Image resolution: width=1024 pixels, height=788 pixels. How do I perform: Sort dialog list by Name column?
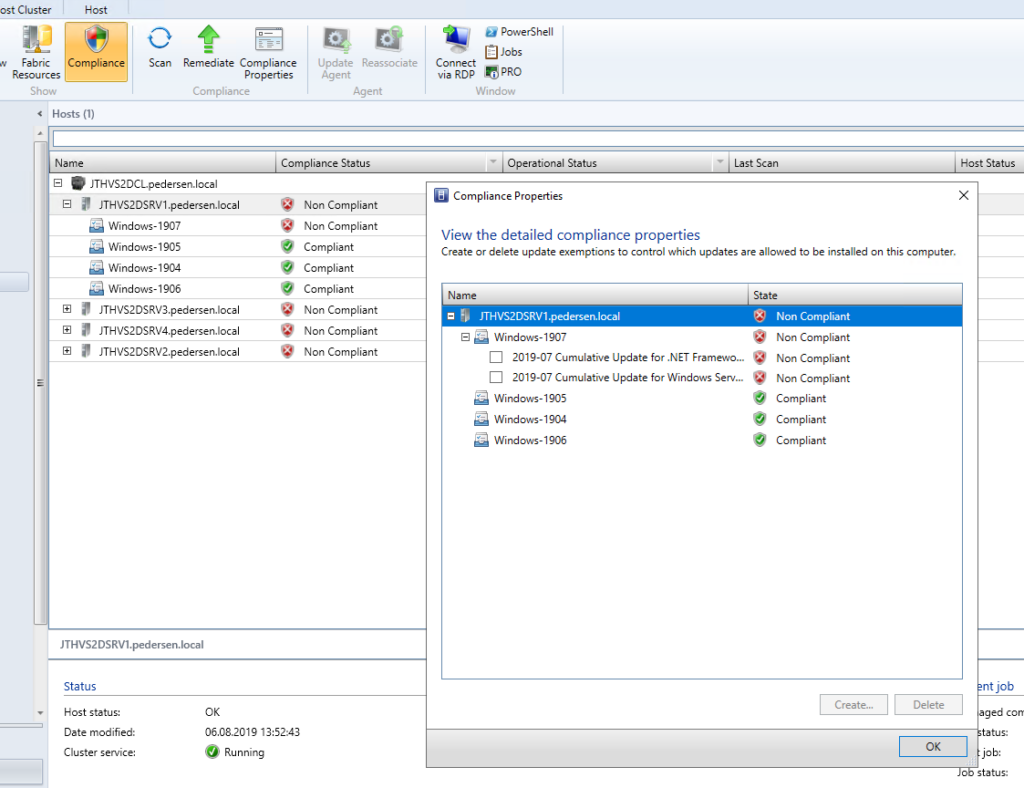point(595,295)
